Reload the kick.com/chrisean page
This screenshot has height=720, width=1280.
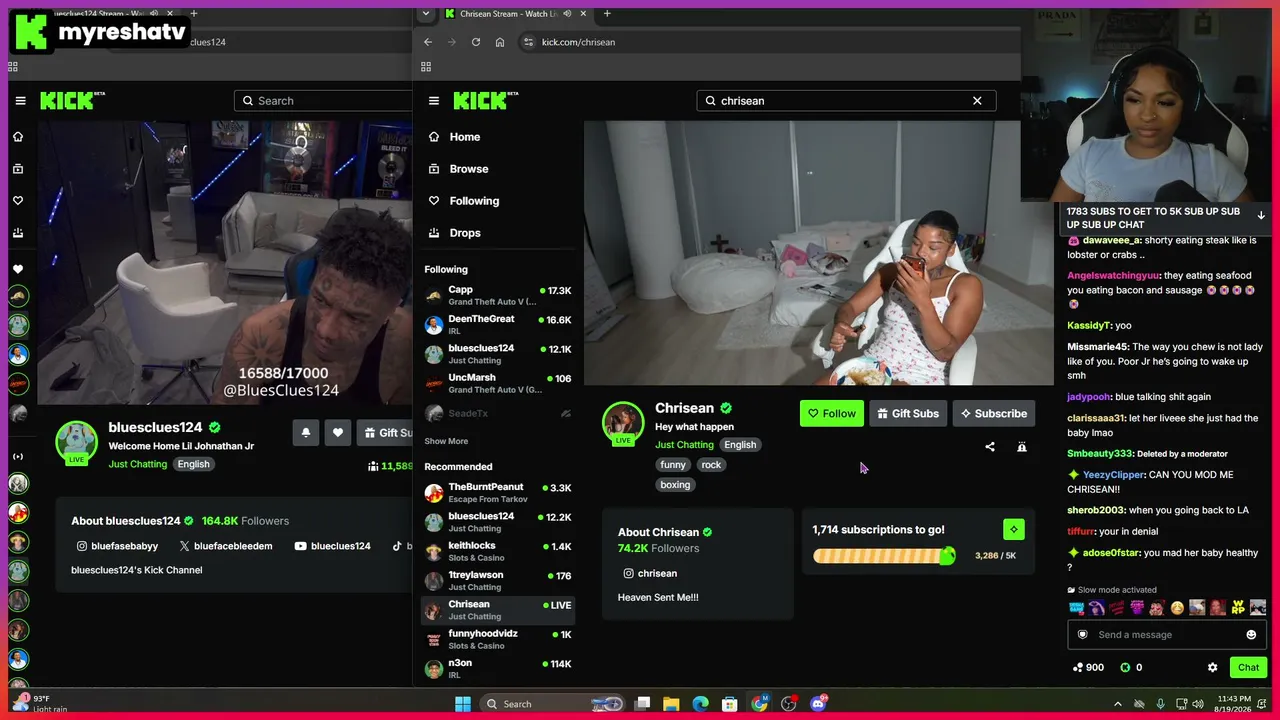(x=476, y=42)
